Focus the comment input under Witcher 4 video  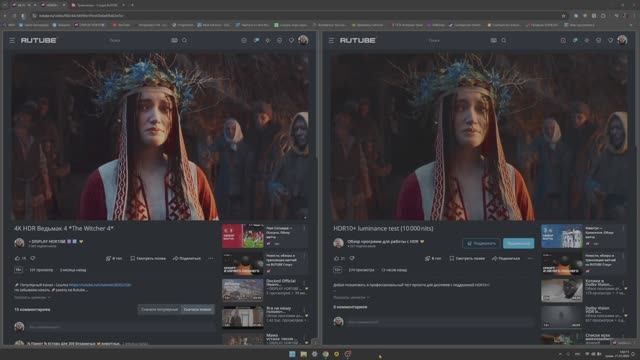(122, 327)
